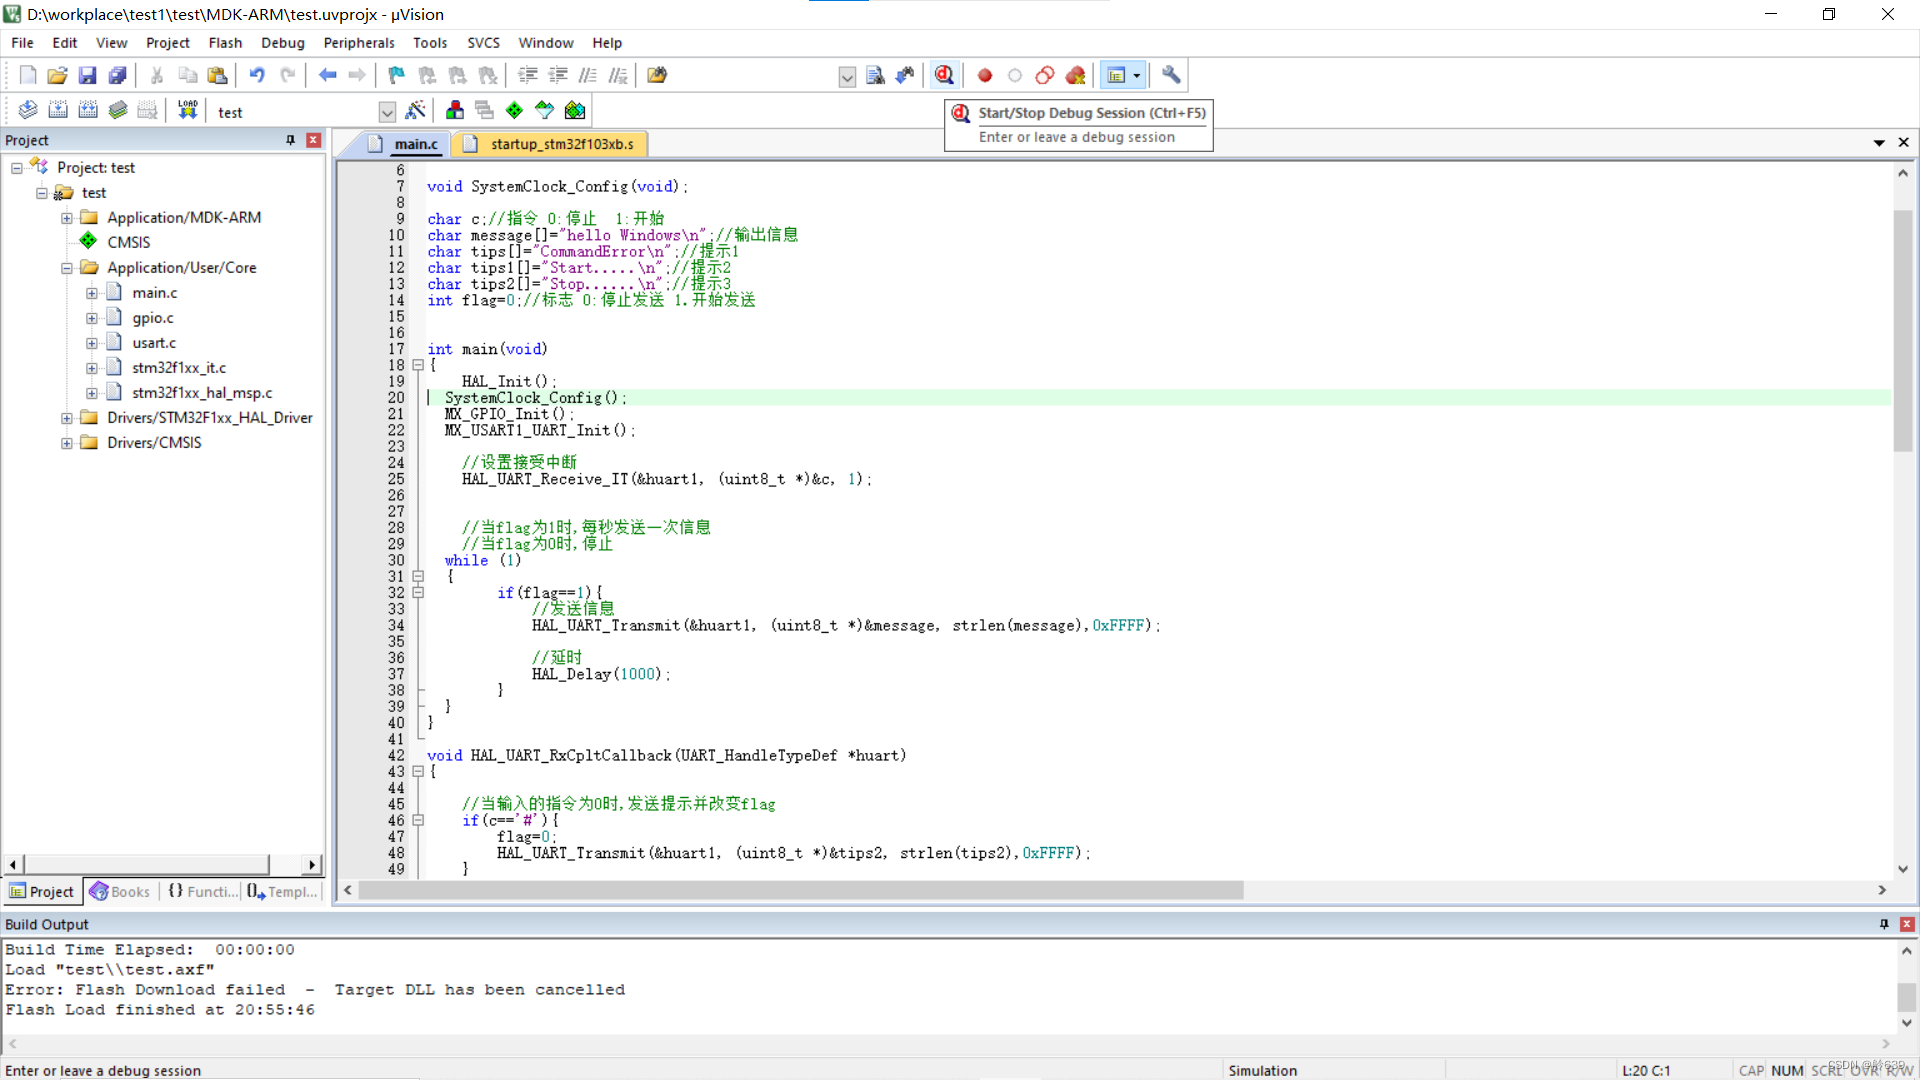Expand the Drivers/CMSIS folder
Viewport: 1920px width, 1080px height.
tap(66, 443)
